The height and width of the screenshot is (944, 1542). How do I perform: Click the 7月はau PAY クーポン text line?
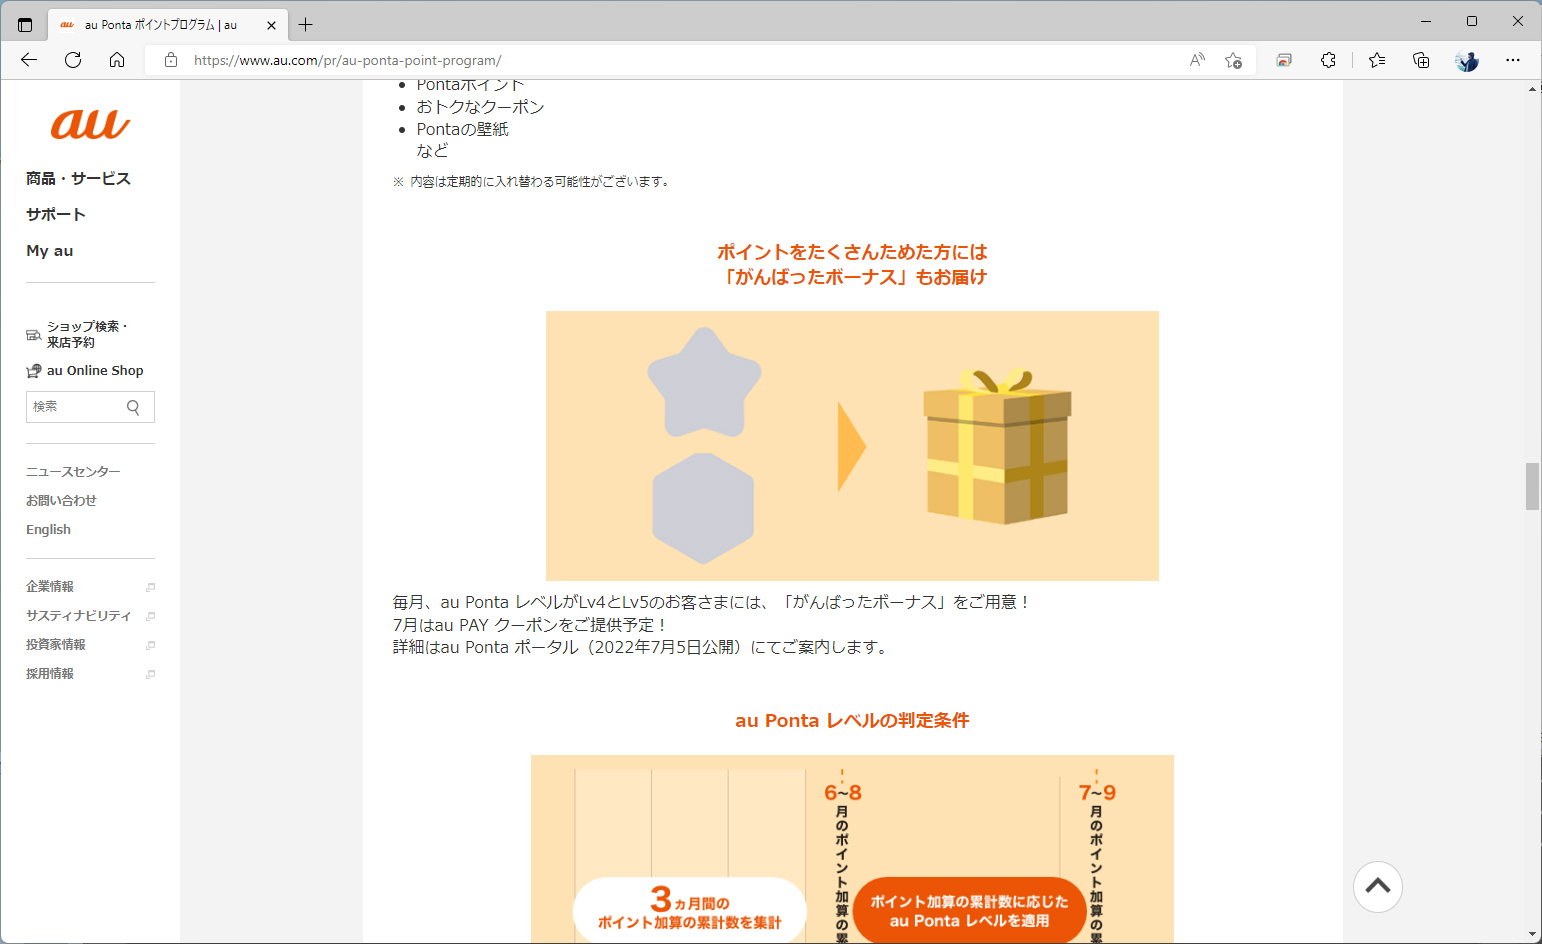coord(530,625)
